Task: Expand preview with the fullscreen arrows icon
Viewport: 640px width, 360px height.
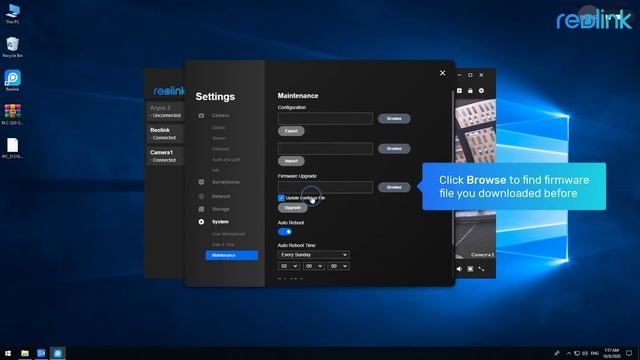Action: coord(481,269)
